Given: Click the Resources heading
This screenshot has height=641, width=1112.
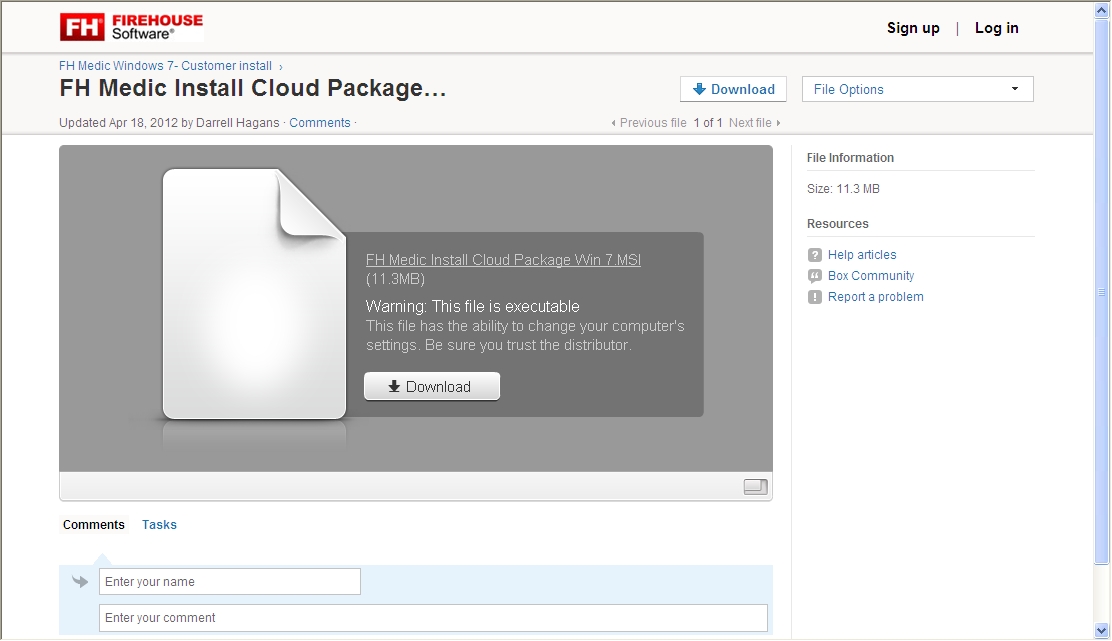Looking at the screenshot, I should [x=838, y=223].
